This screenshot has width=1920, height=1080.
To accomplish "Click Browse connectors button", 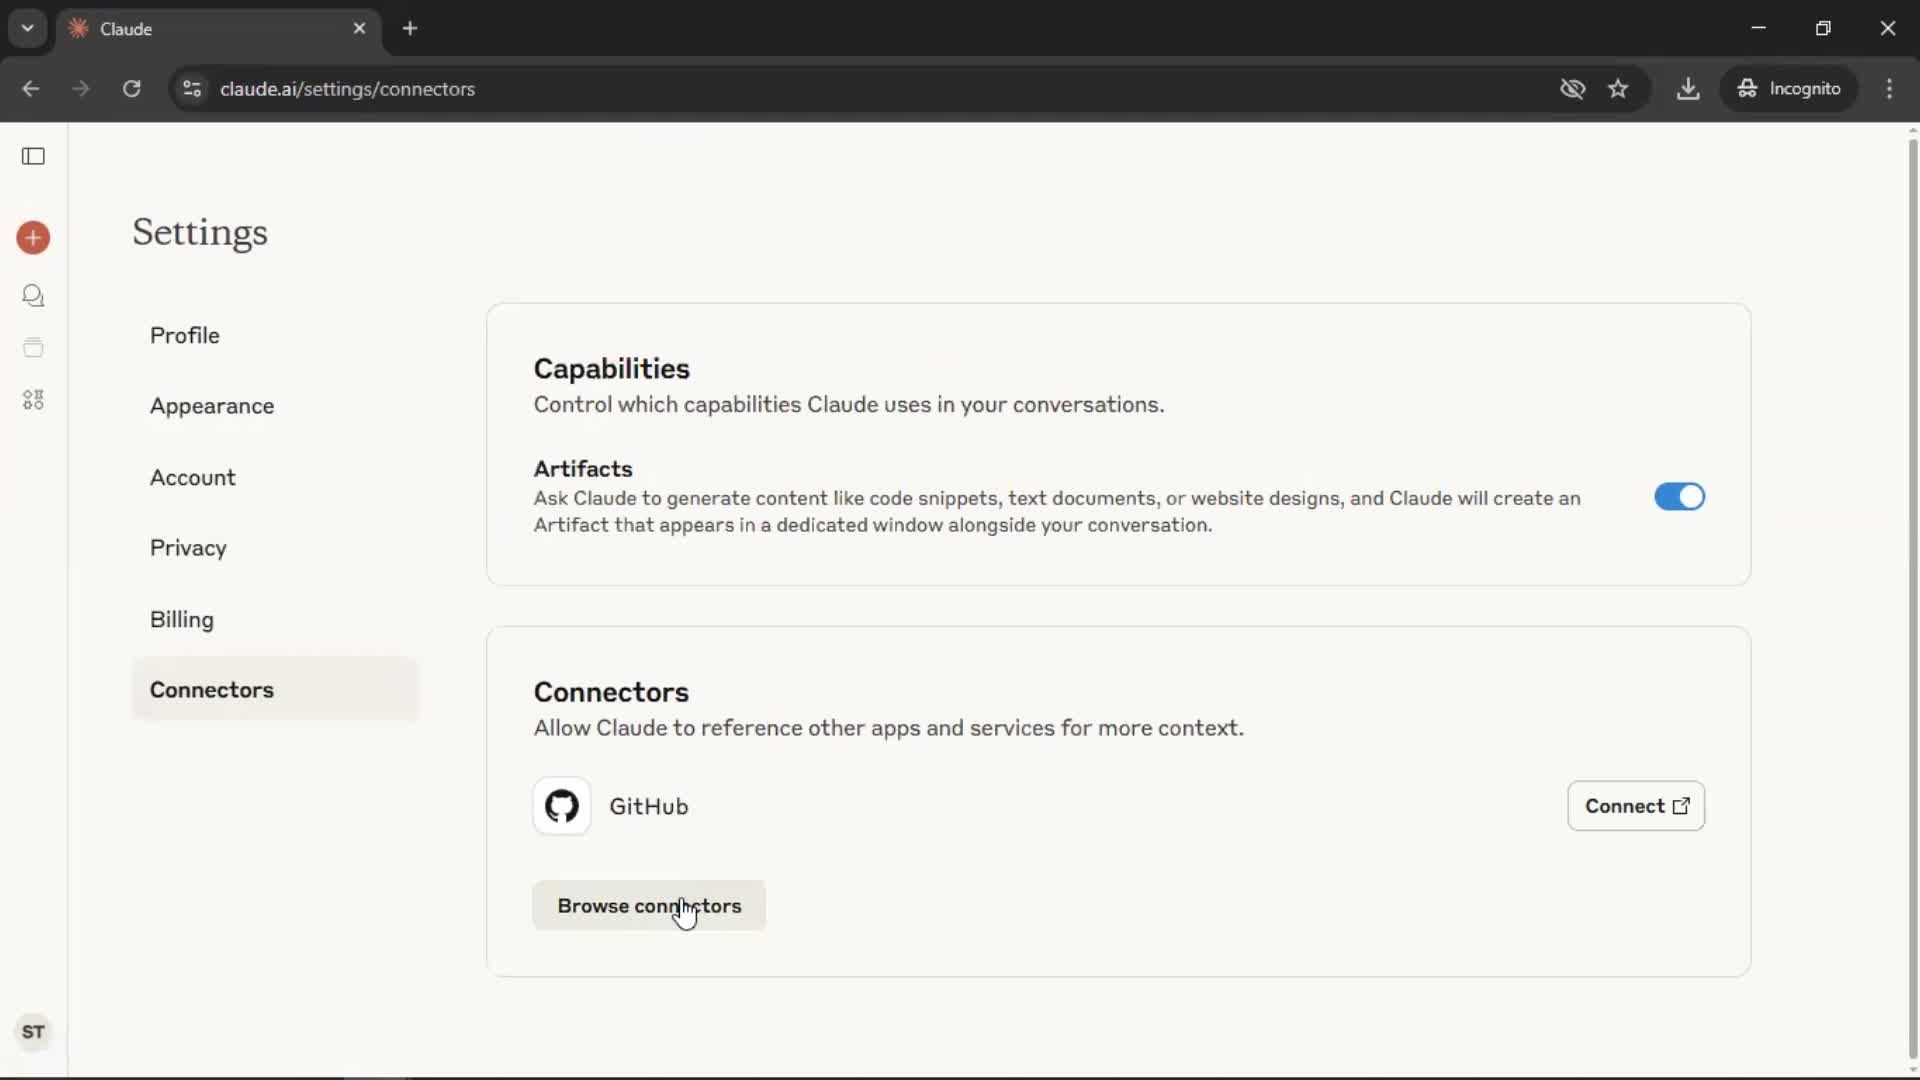I will pos(649,906).
